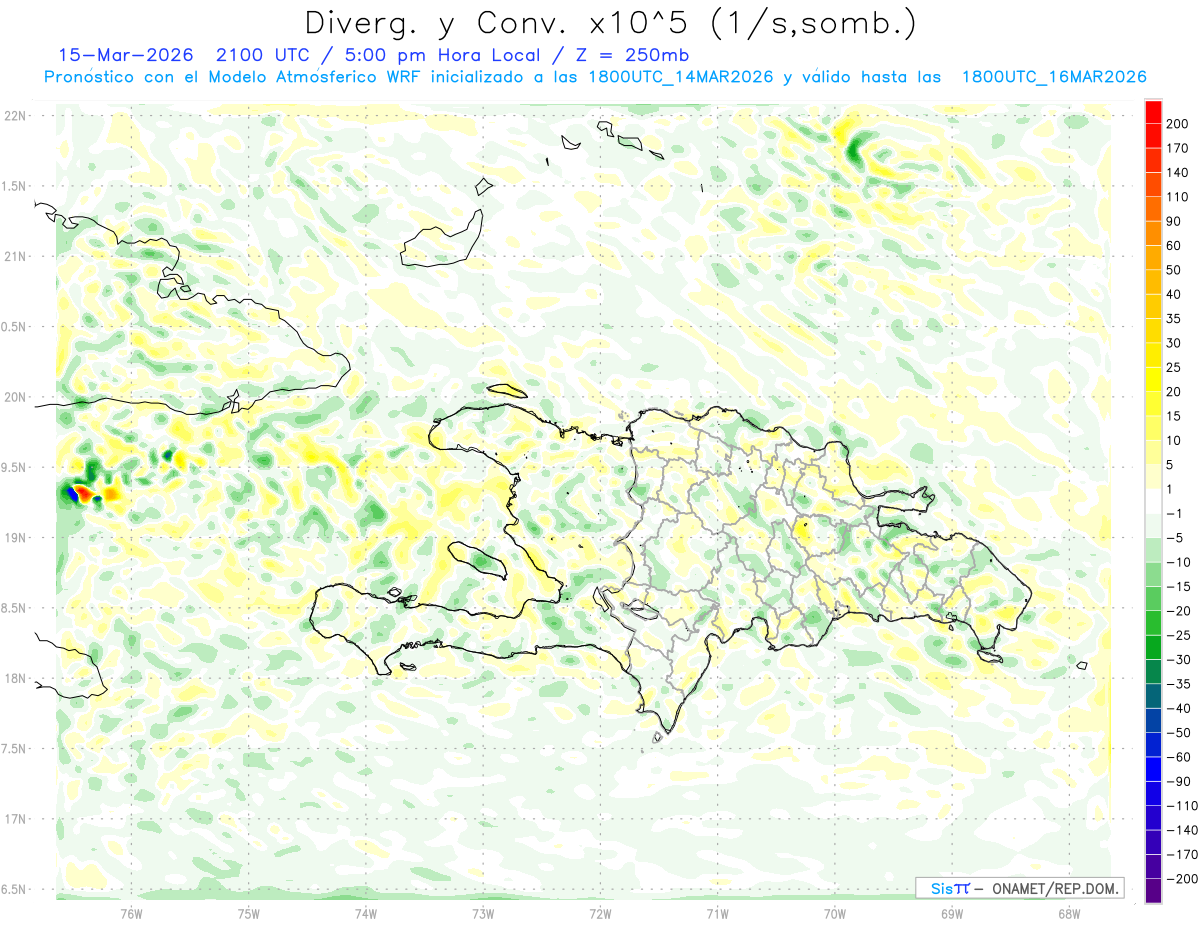
Task: Click the positive "140" colorbar value
Action: click(1178, 173)
